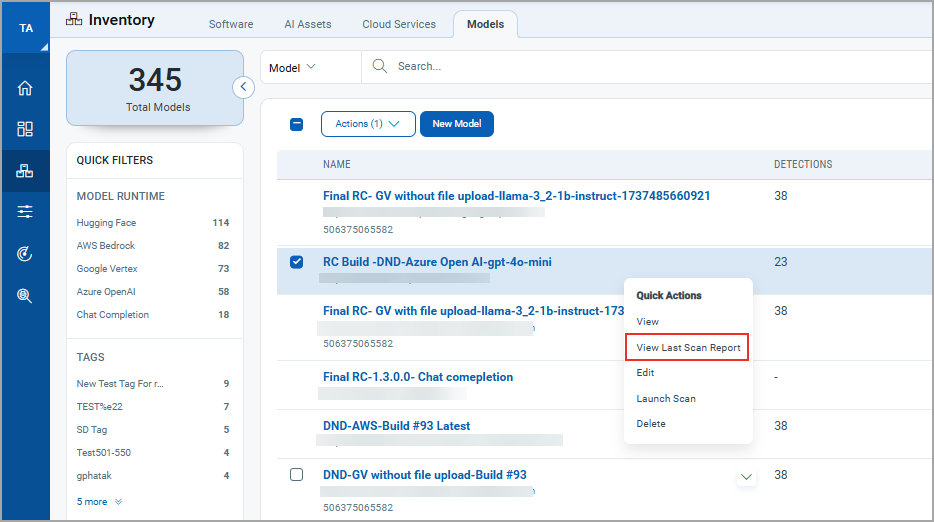The width and height of the screenshot is (934, 522).
Task: Click the NAME column header
Action: (x=337, y=164)
